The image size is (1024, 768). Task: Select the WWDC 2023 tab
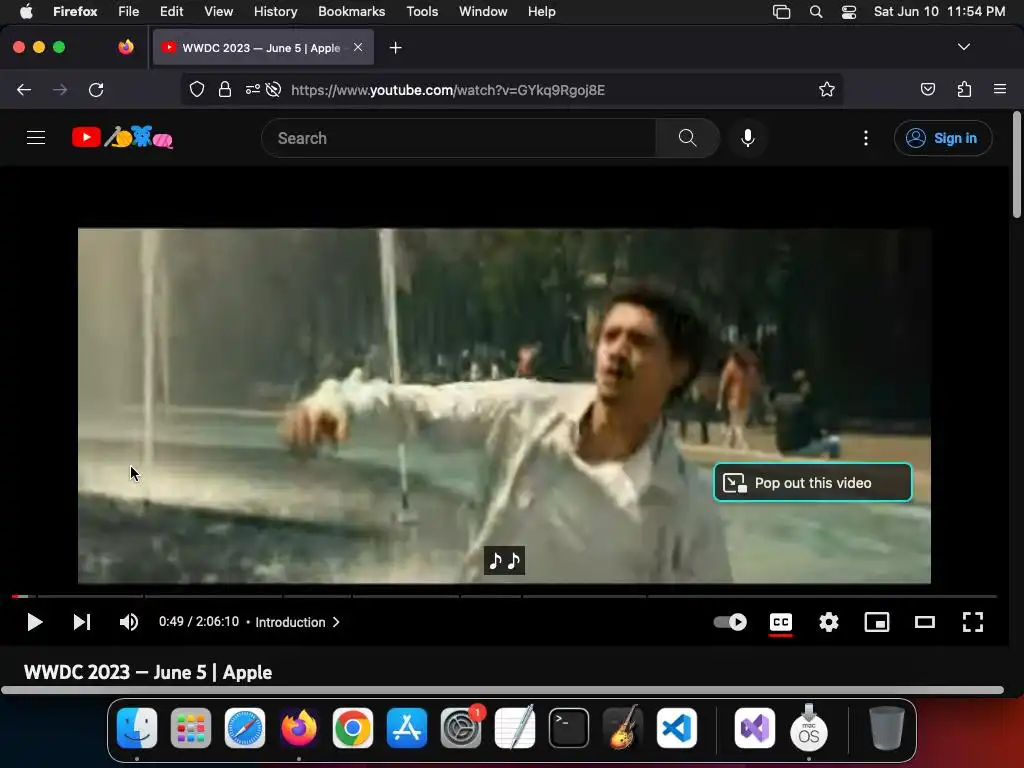263,47
